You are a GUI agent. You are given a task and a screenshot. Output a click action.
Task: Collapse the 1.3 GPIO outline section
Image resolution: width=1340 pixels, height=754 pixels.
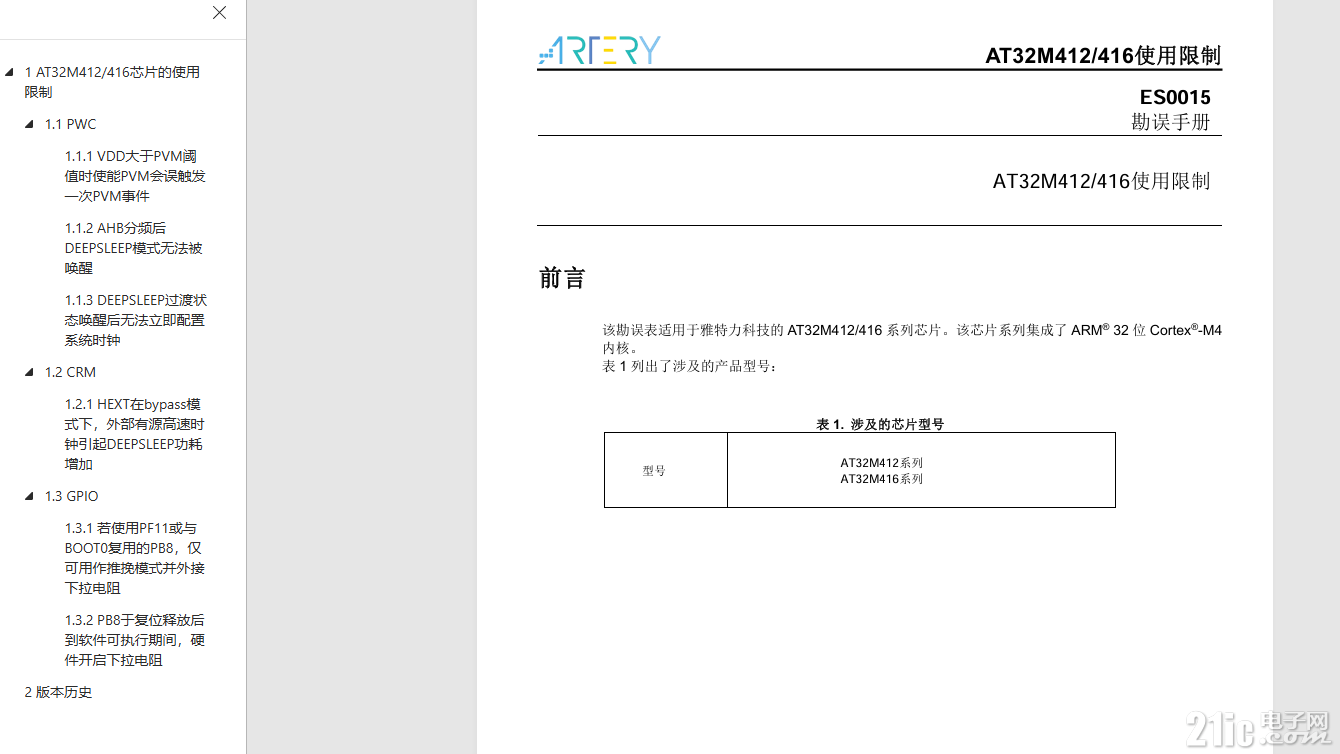(x=29, y=496)
